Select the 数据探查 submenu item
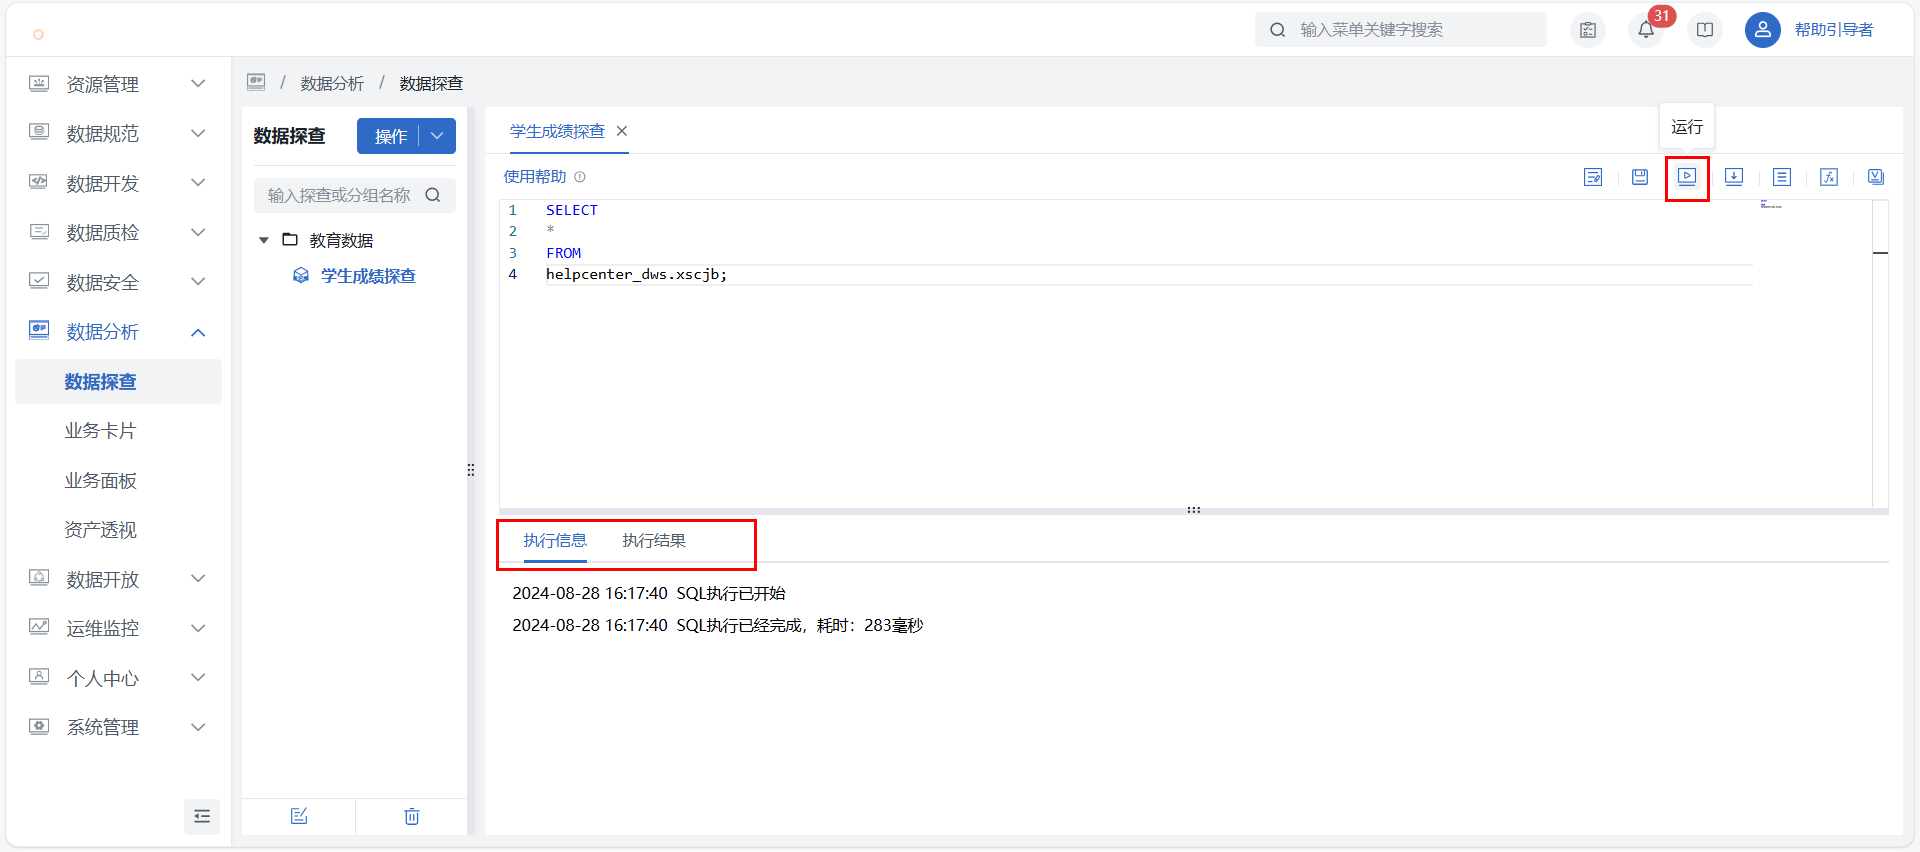The image size is (1920, 852). [119, 381]
